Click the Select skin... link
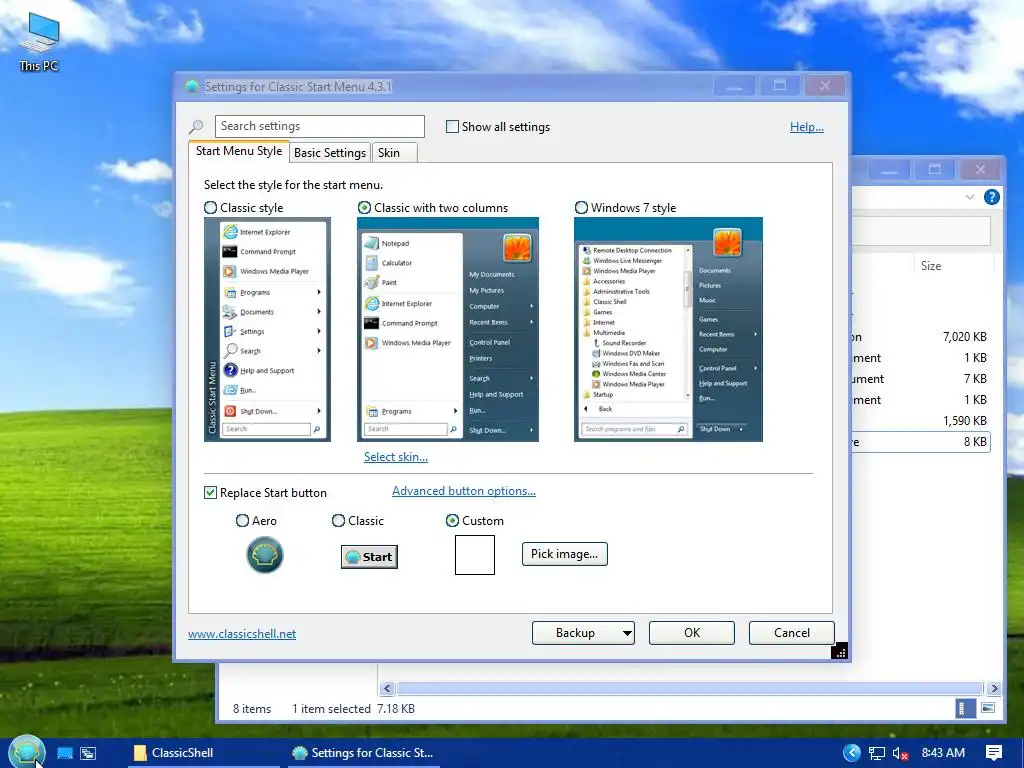The width and height of the screenshot is (1024, 768). click(396, 456)
